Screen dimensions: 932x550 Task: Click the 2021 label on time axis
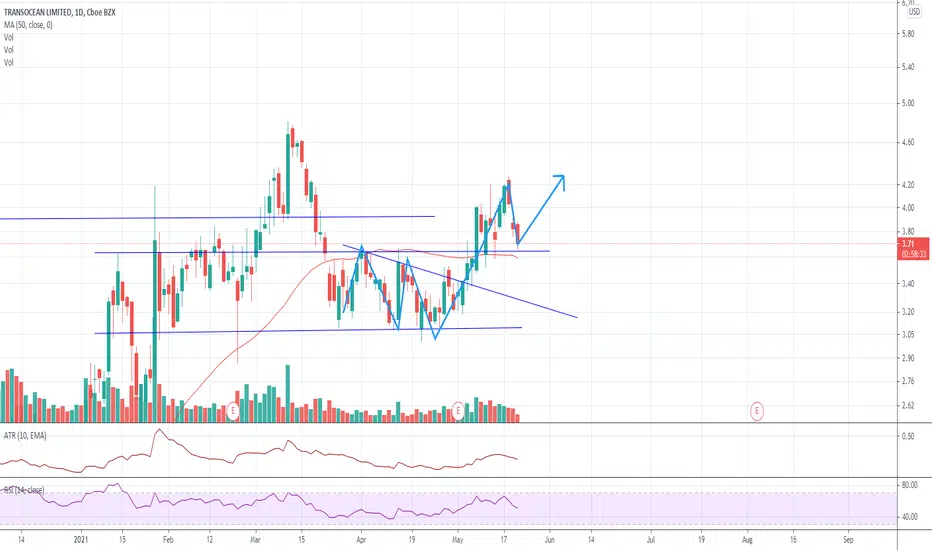coord(81,540)
